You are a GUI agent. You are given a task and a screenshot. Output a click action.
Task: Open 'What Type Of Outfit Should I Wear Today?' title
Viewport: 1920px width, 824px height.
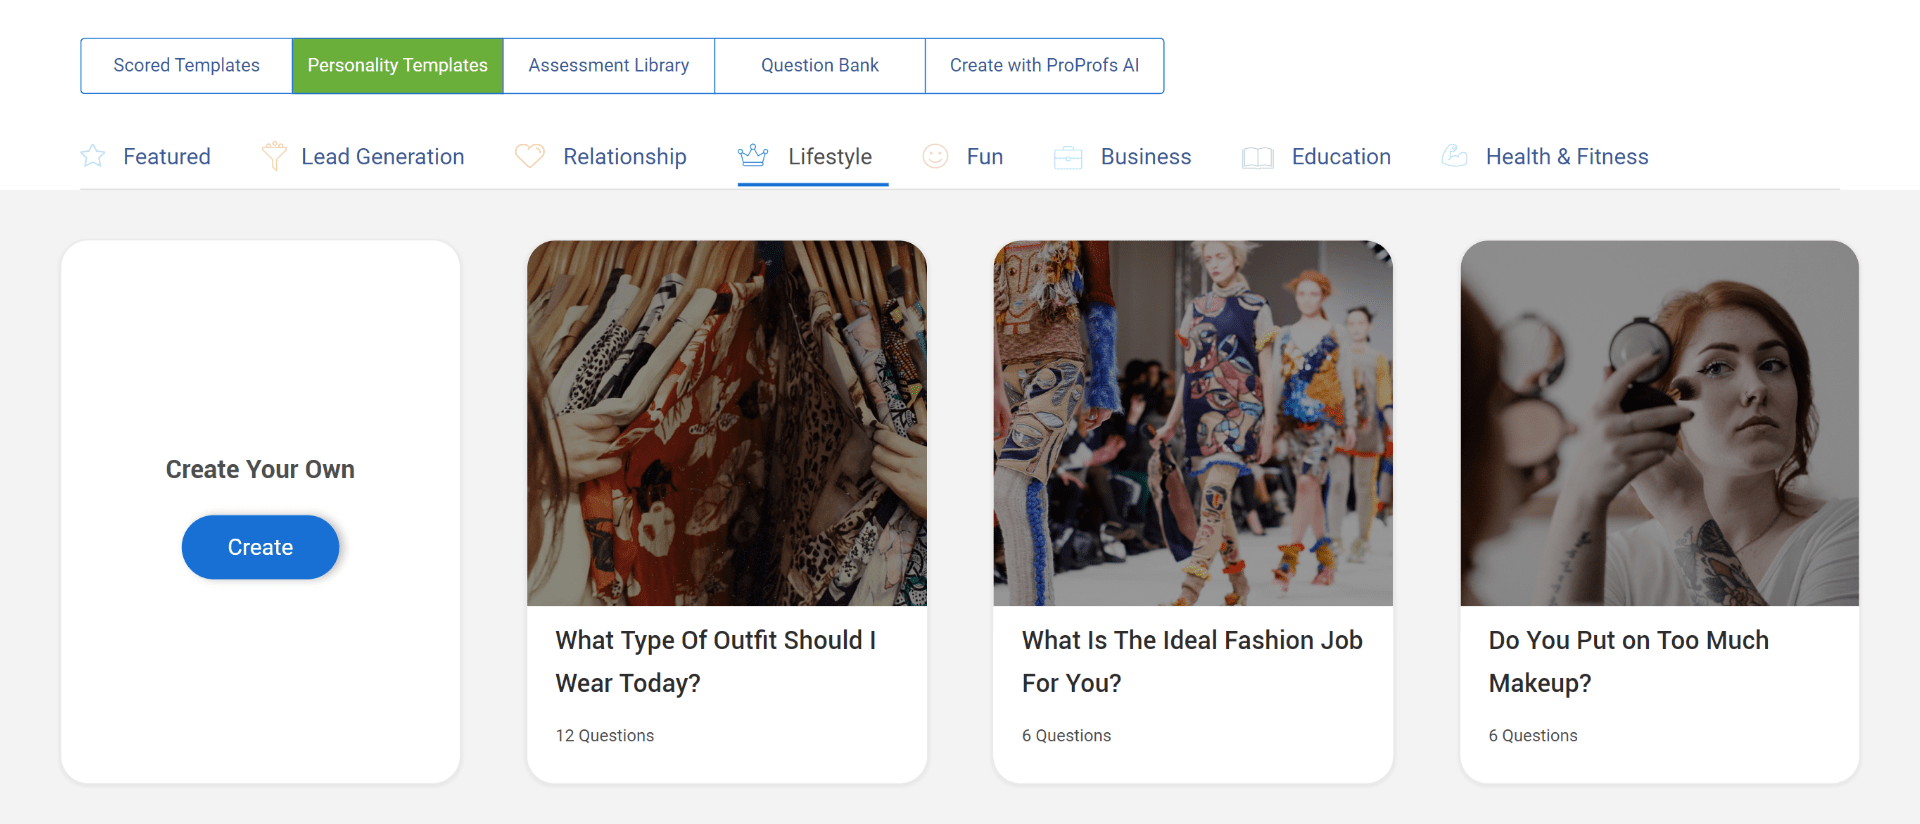click(715, 661)
